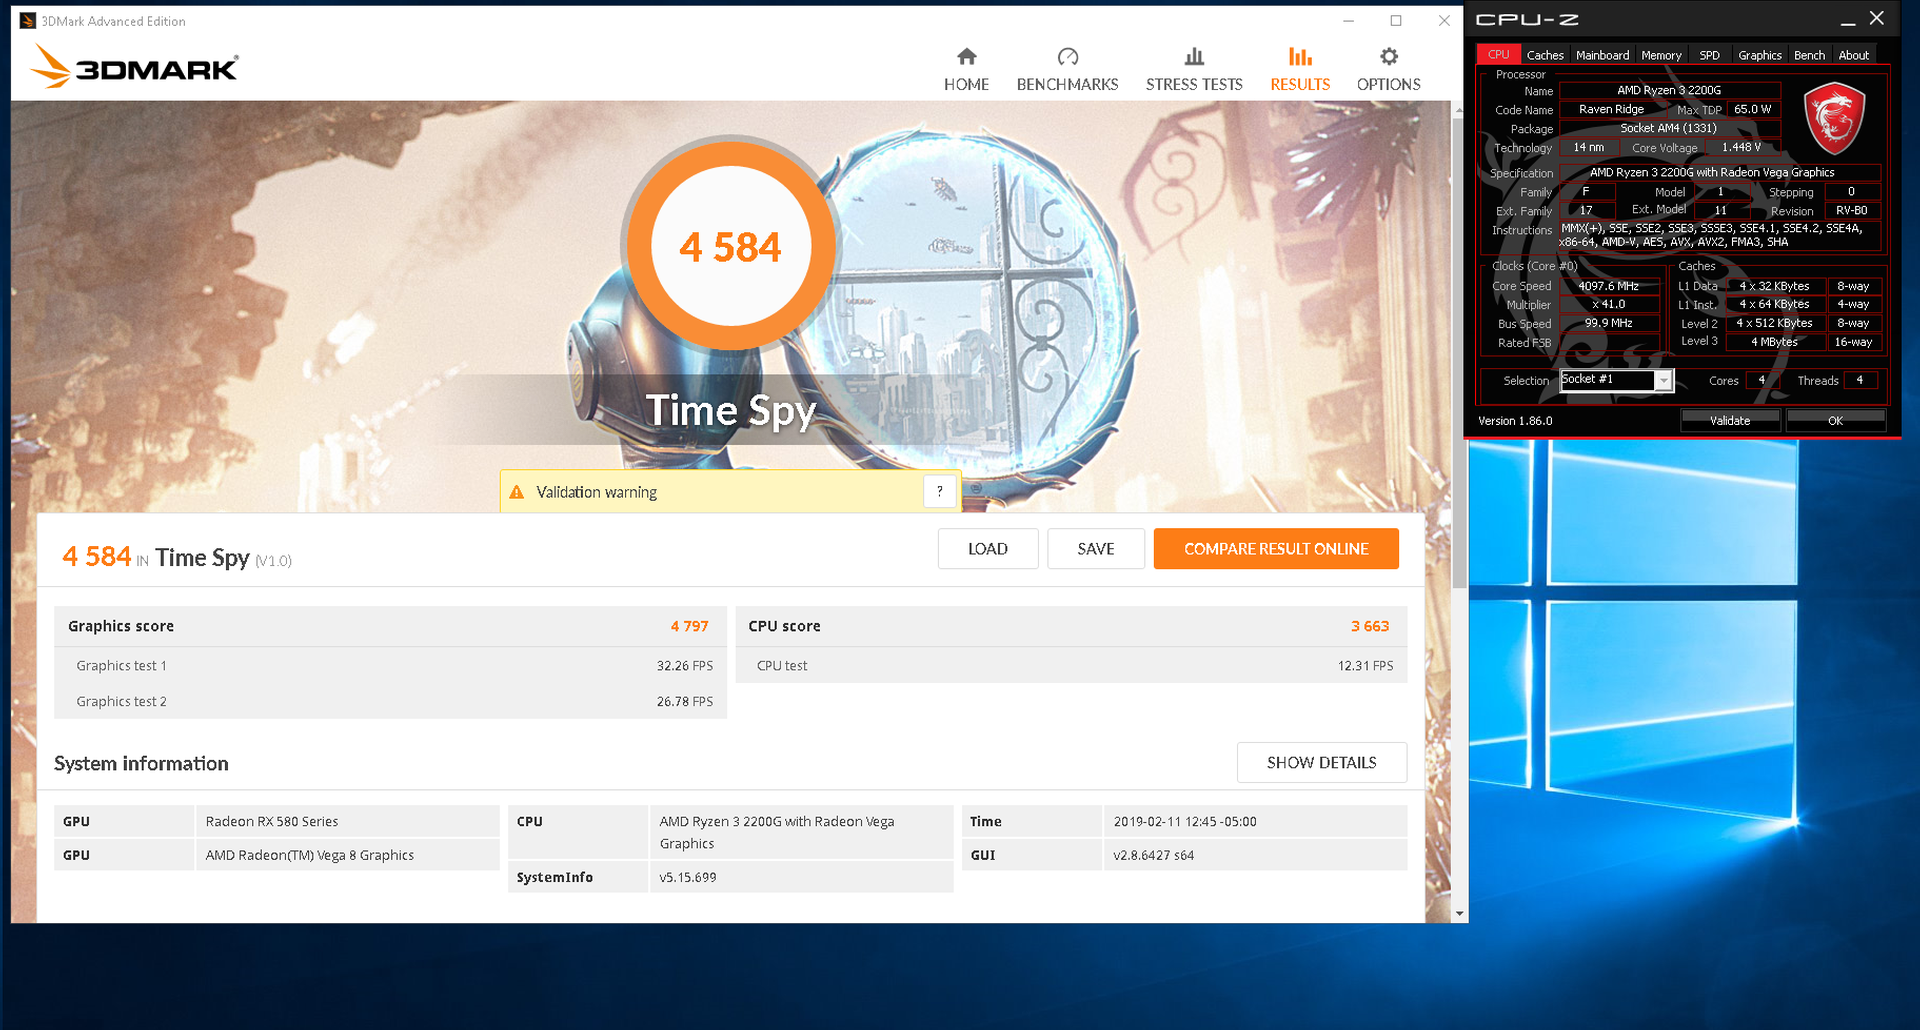This screenshot has height=1030, width=1920.
Task: Click the Validation warning banner text
Action: 596,492
